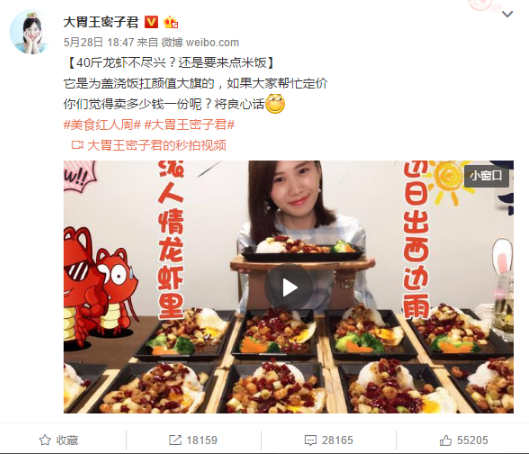
Task: Open the #大胃王密子君# hashtag
Action: (189, 125)
